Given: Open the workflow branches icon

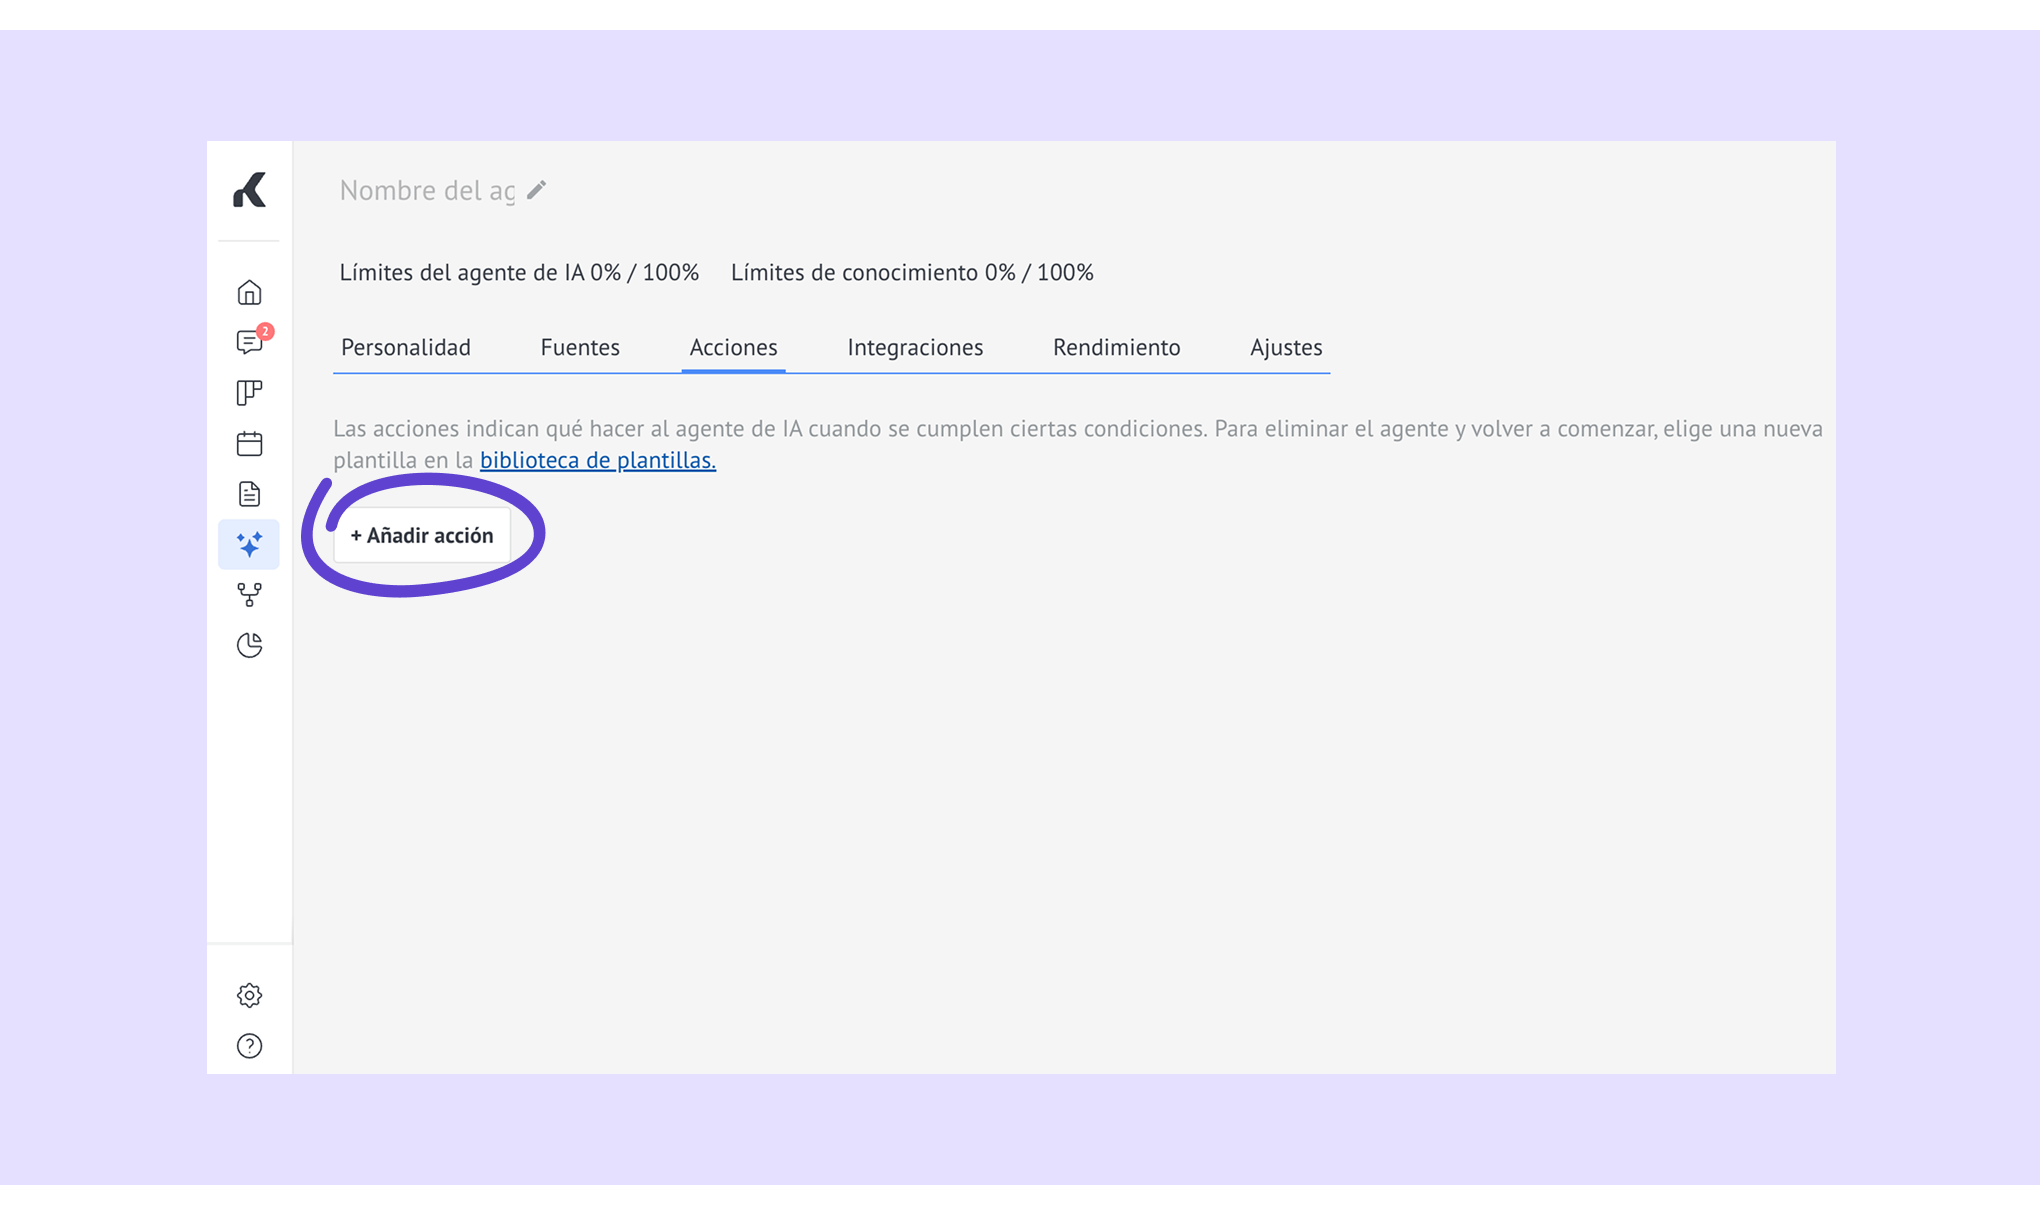Looking at the screenshot, I should (249, 595).
